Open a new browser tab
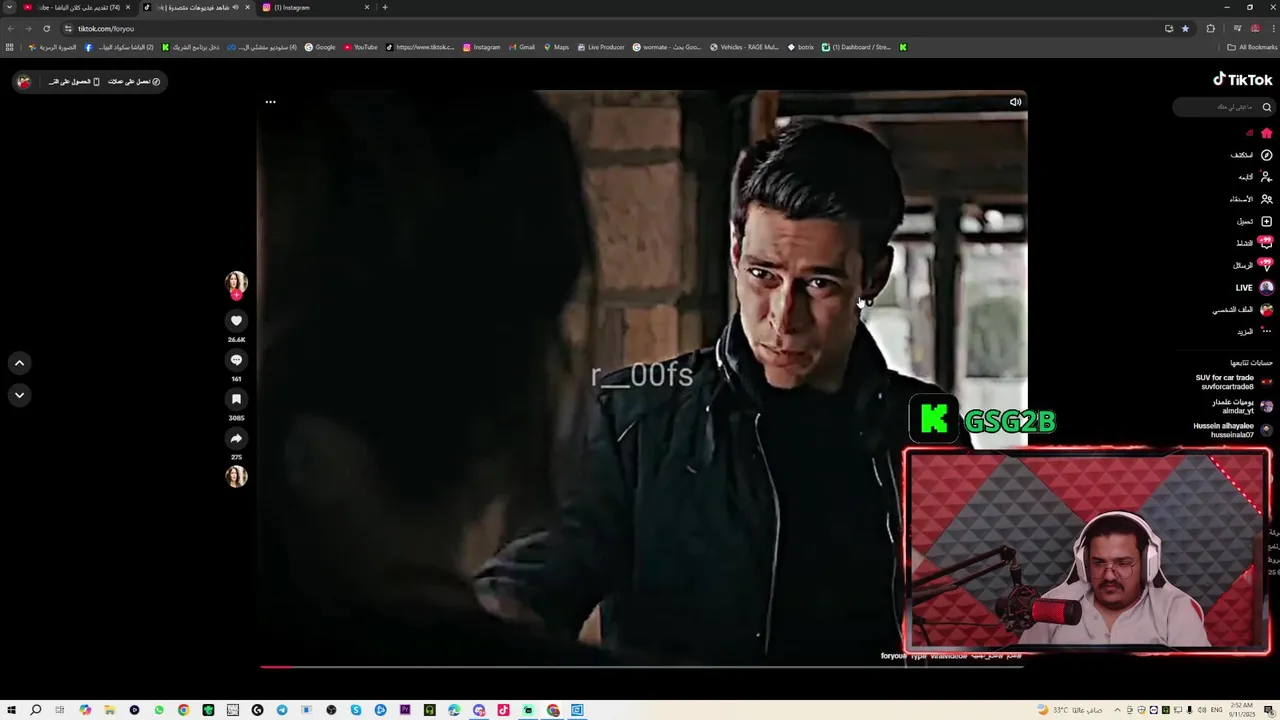 [x=385, y=7]
